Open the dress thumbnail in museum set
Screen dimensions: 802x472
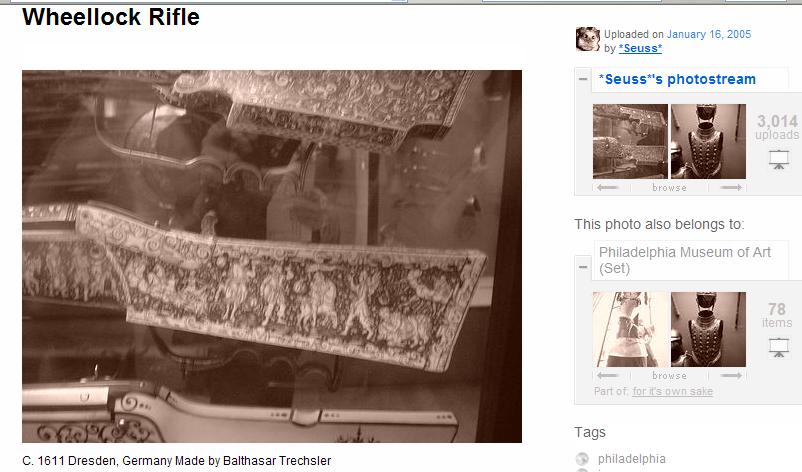tap(630, 329)
